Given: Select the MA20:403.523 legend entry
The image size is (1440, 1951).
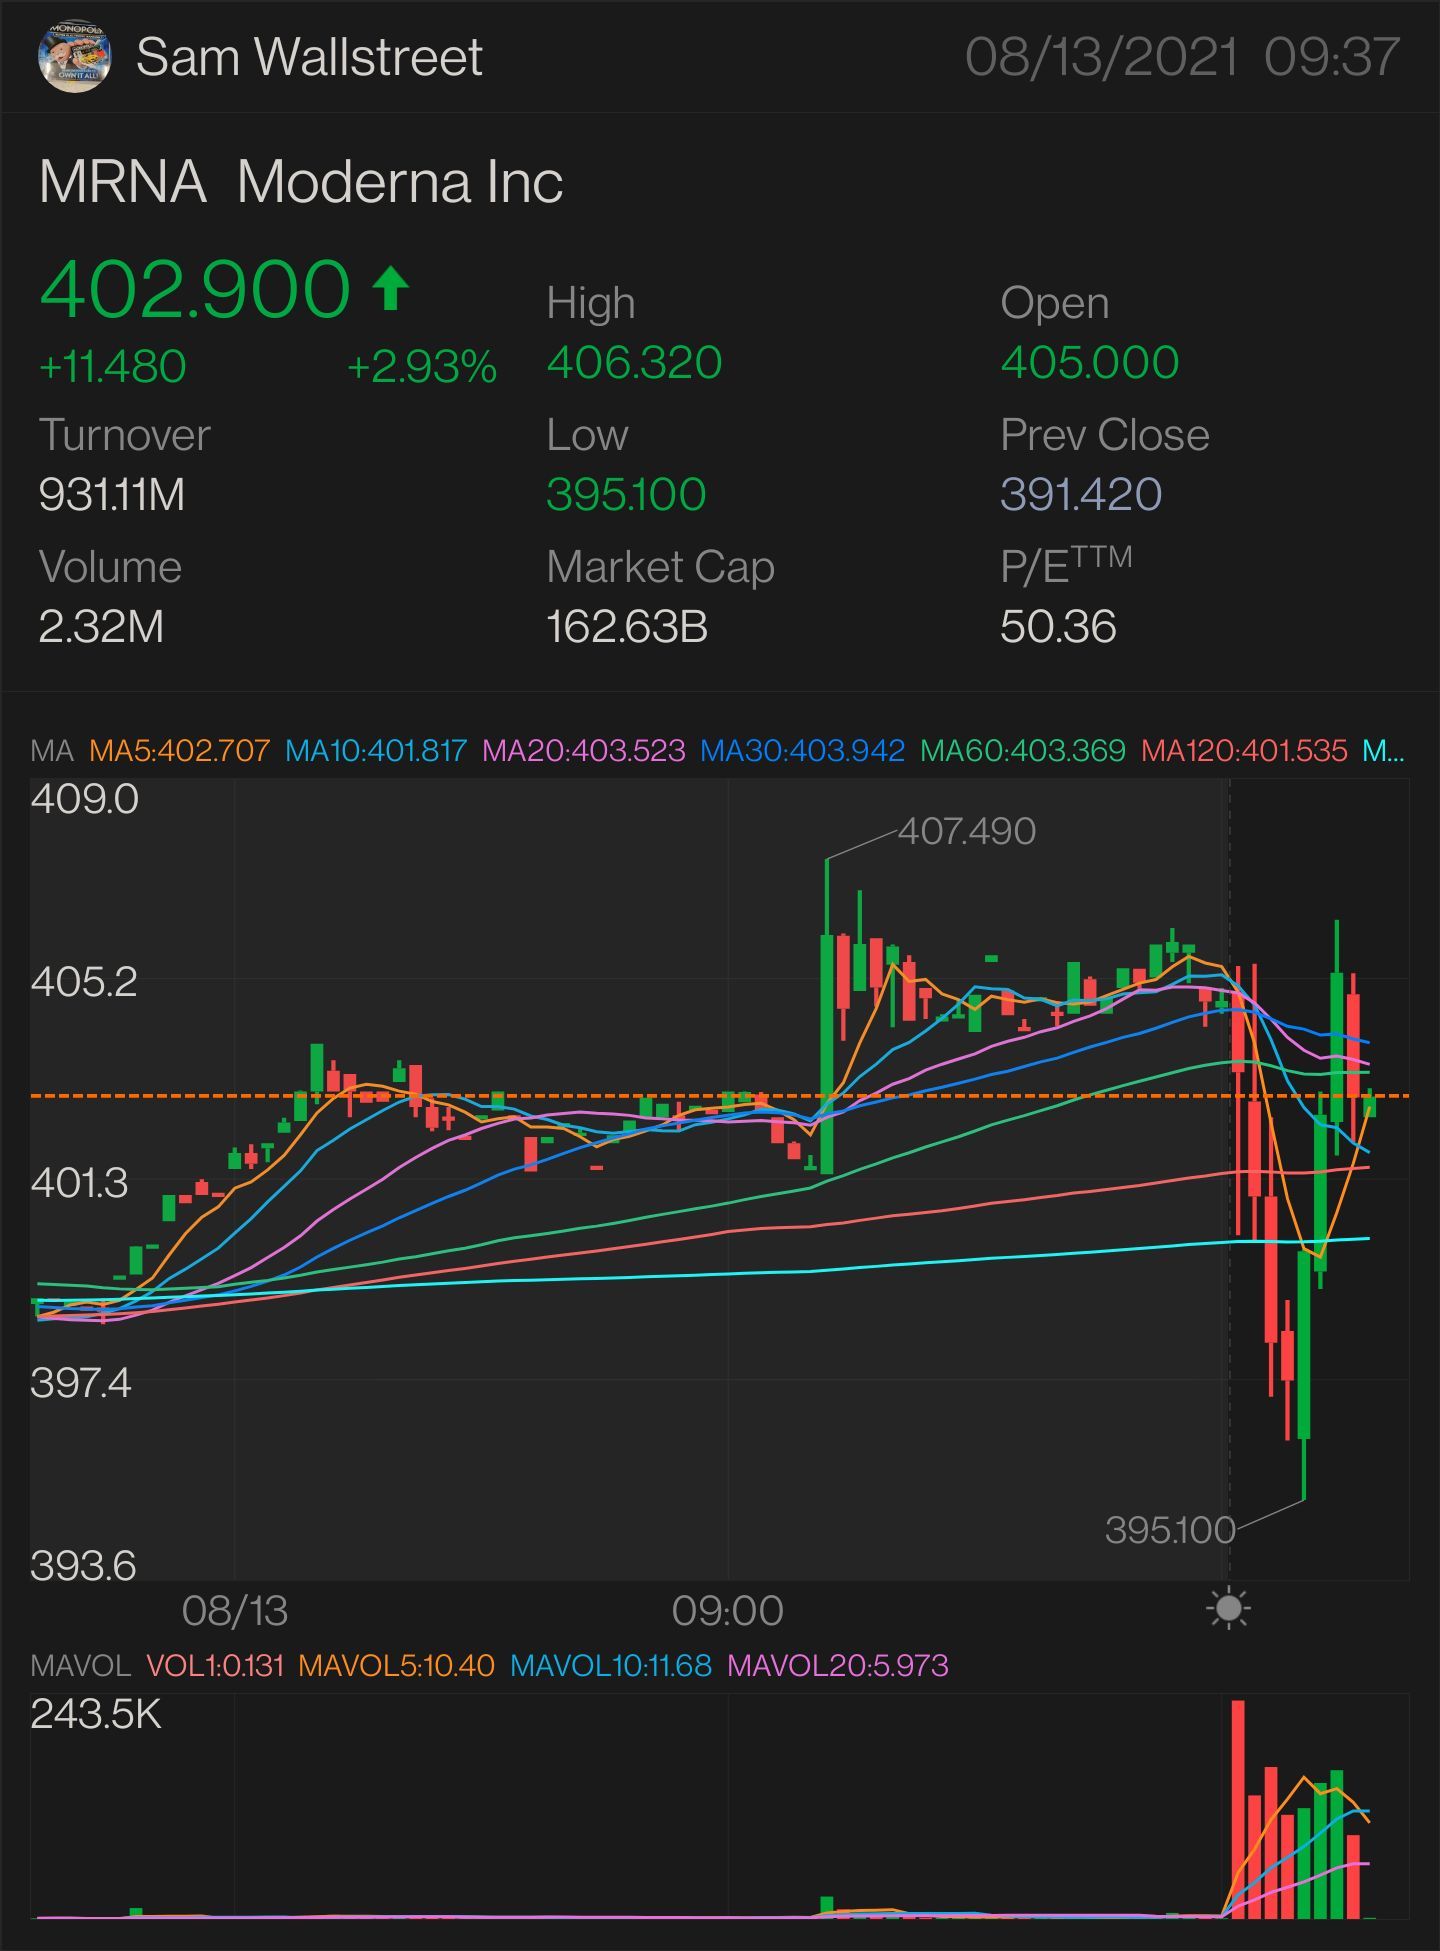Looking at the screenshot, I should pos(584,750).
